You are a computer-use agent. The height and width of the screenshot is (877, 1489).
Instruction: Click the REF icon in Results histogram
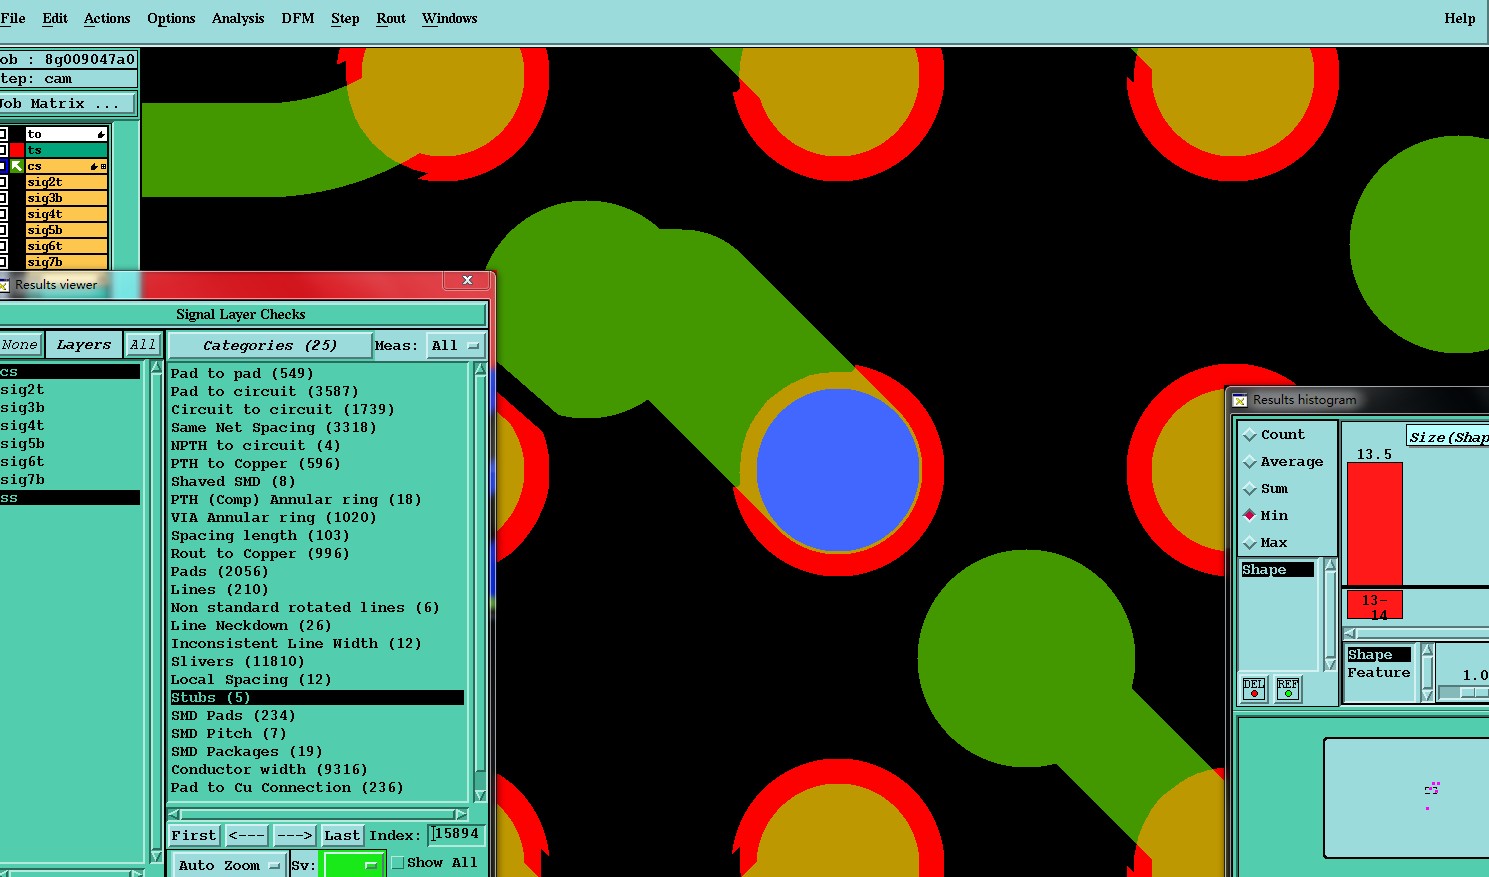tap(1288, 688)
